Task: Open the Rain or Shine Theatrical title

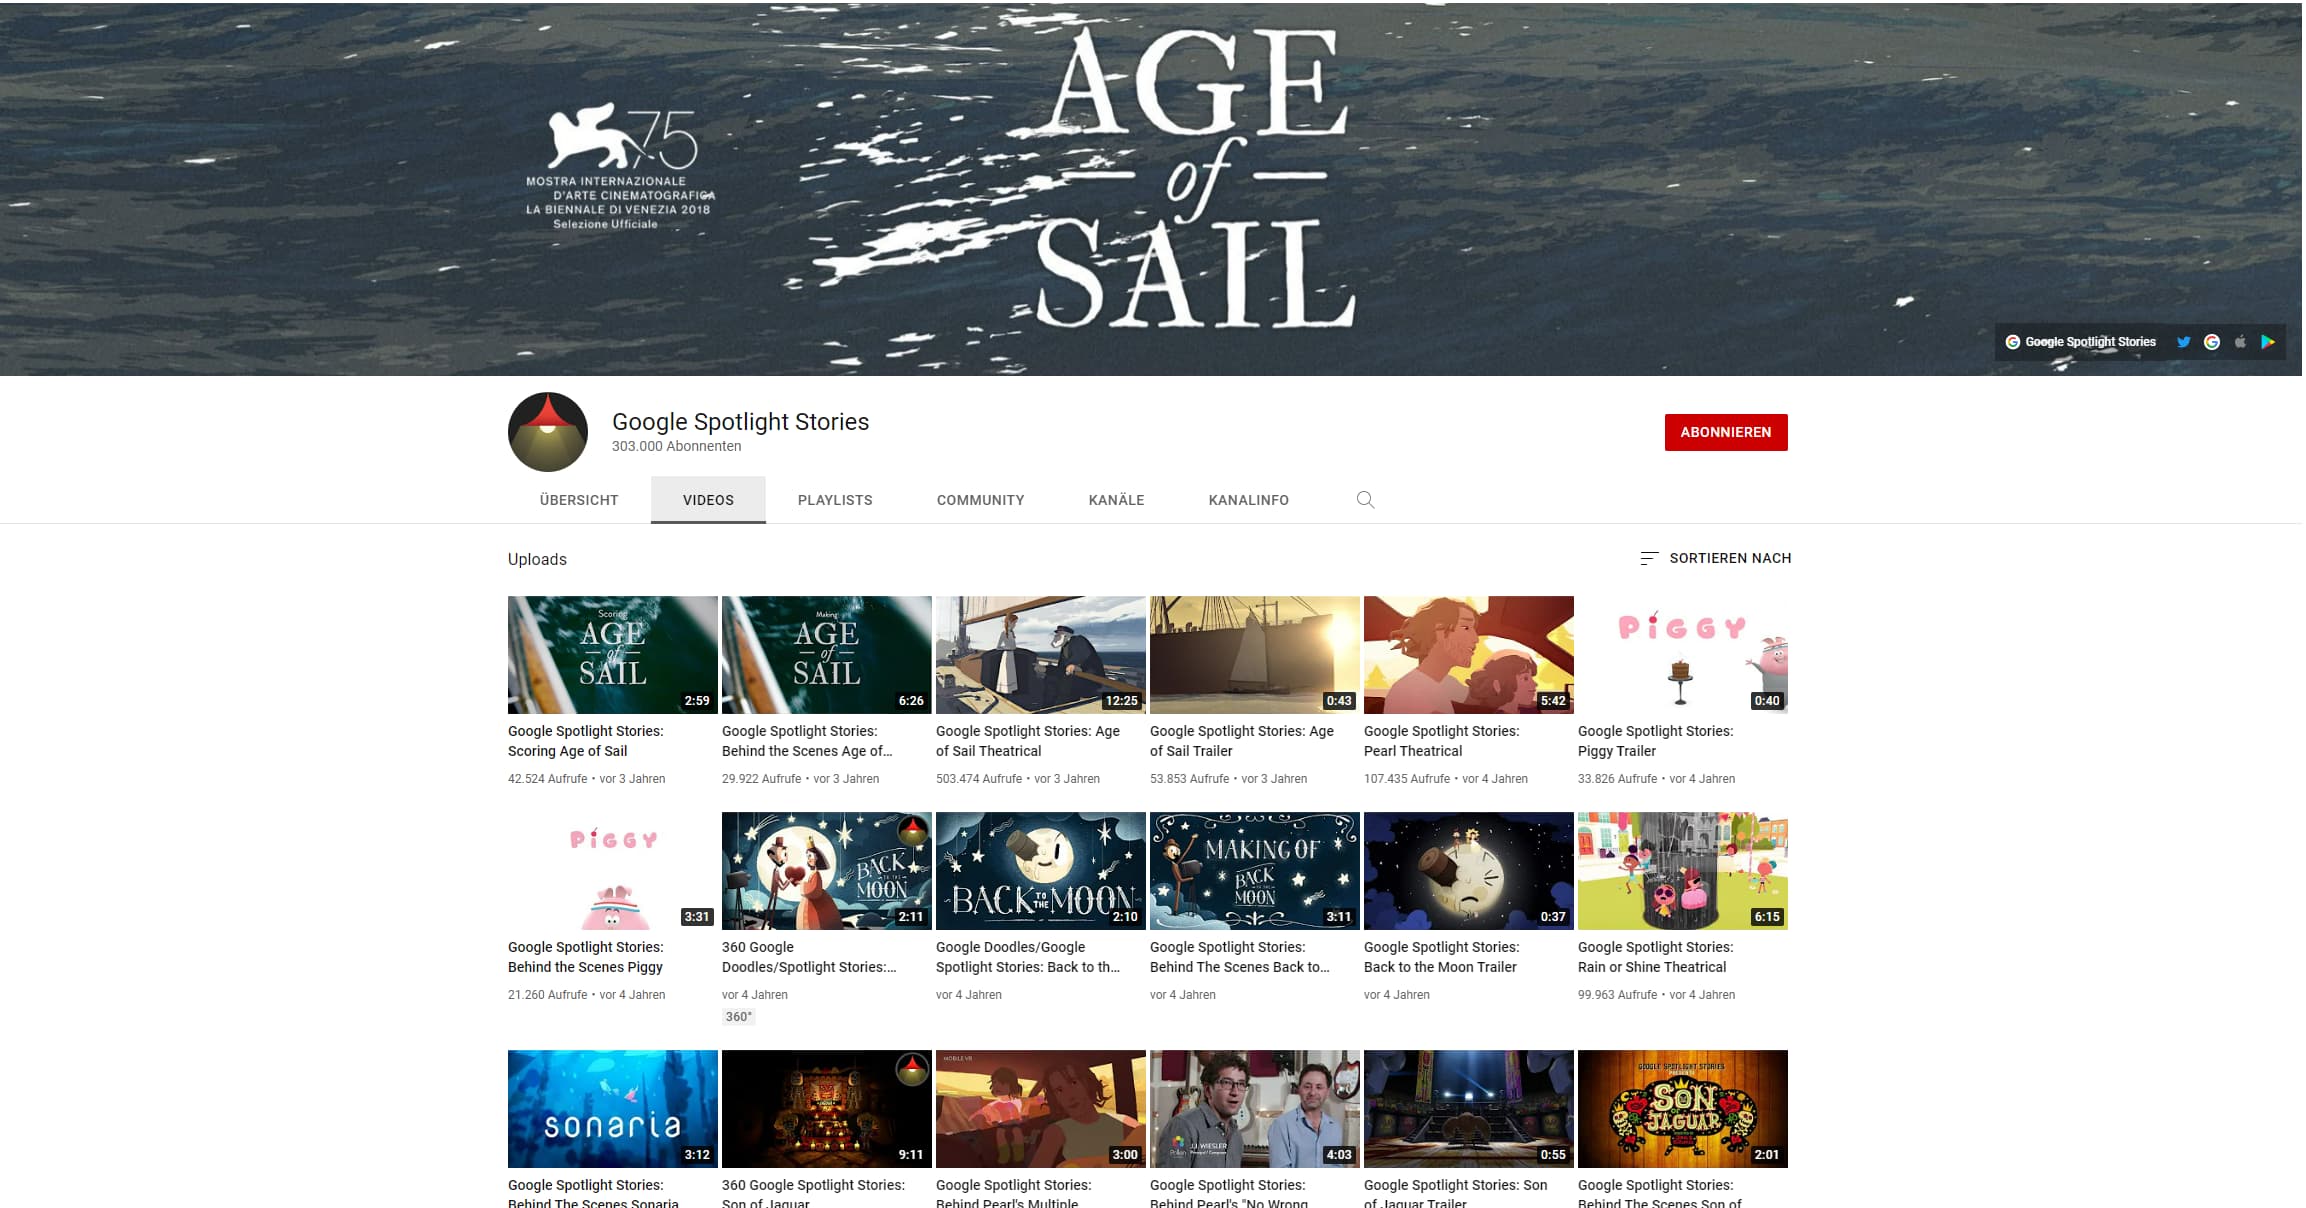Action: tap(1656, 957)
